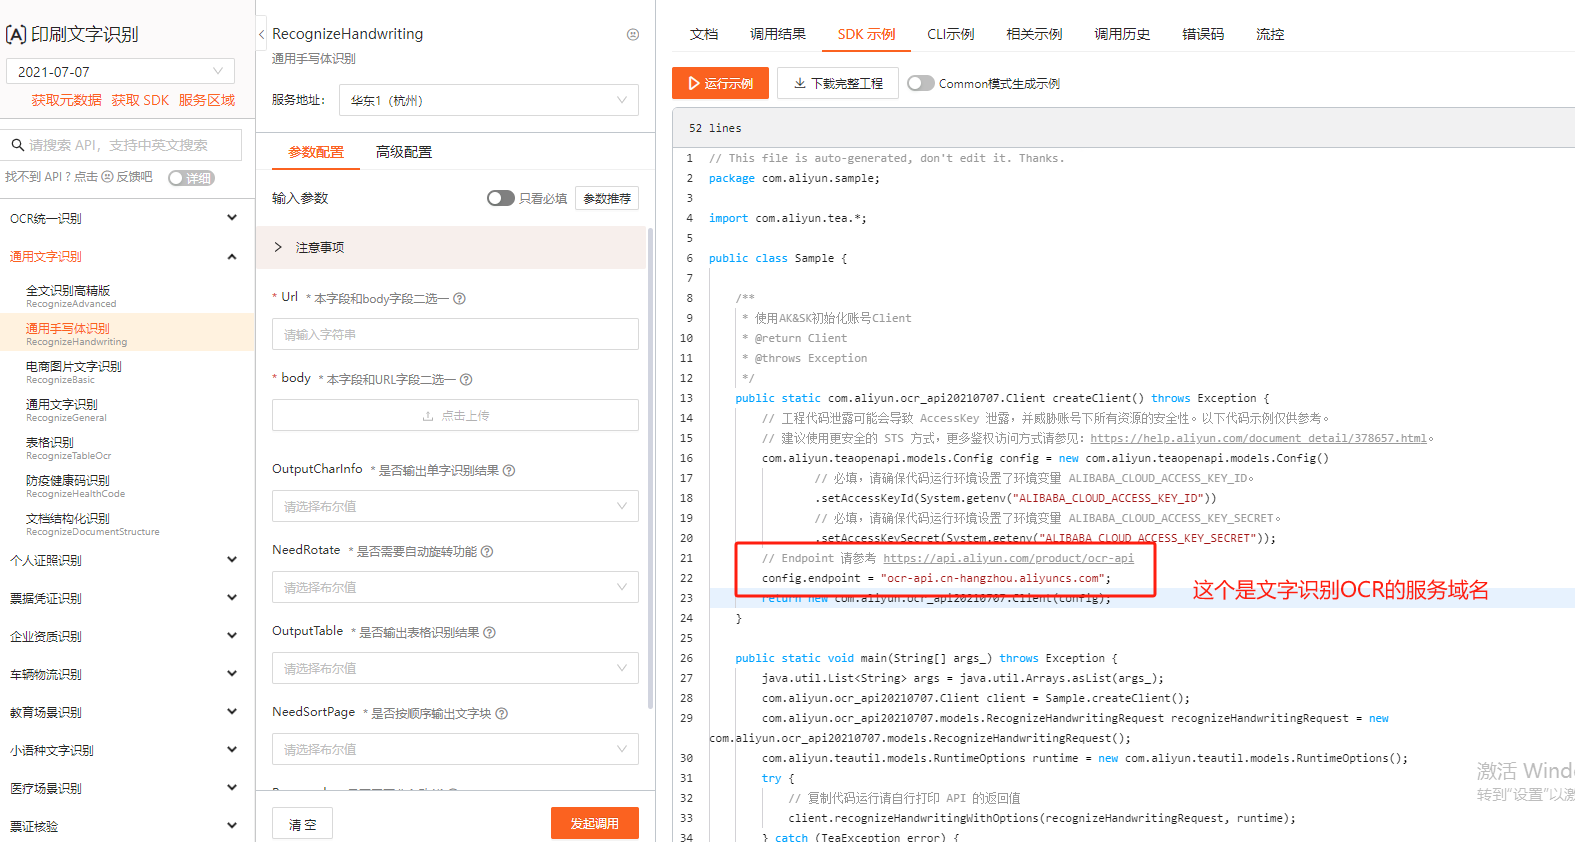Select 全文识别高精版 RecognizeAdvanced item

(x=127, y=296)
